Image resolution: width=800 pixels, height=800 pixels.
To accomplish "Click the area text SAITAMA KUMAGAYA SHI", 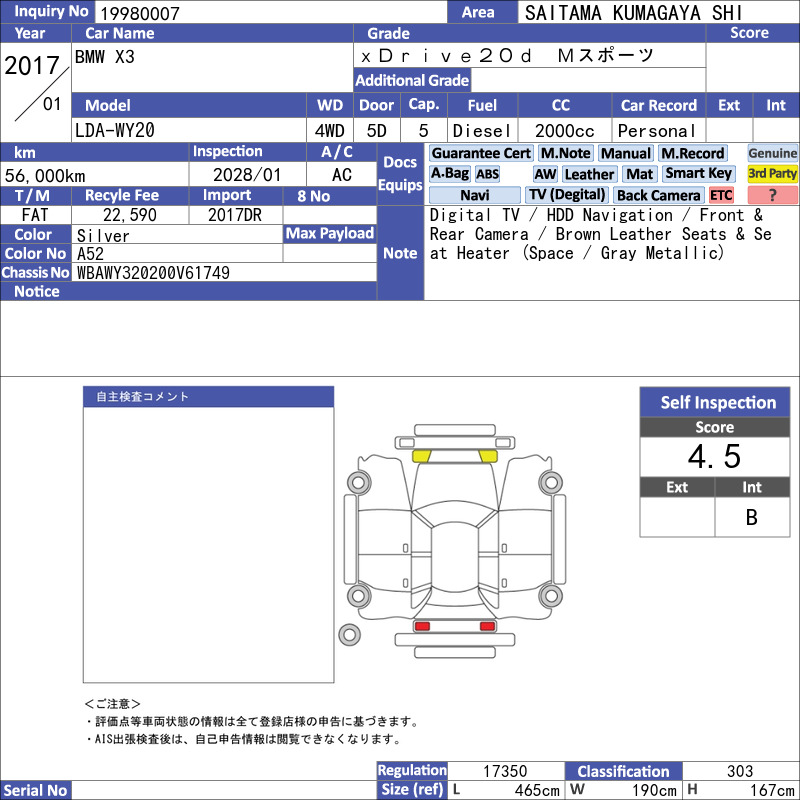I will pos(633,13).
